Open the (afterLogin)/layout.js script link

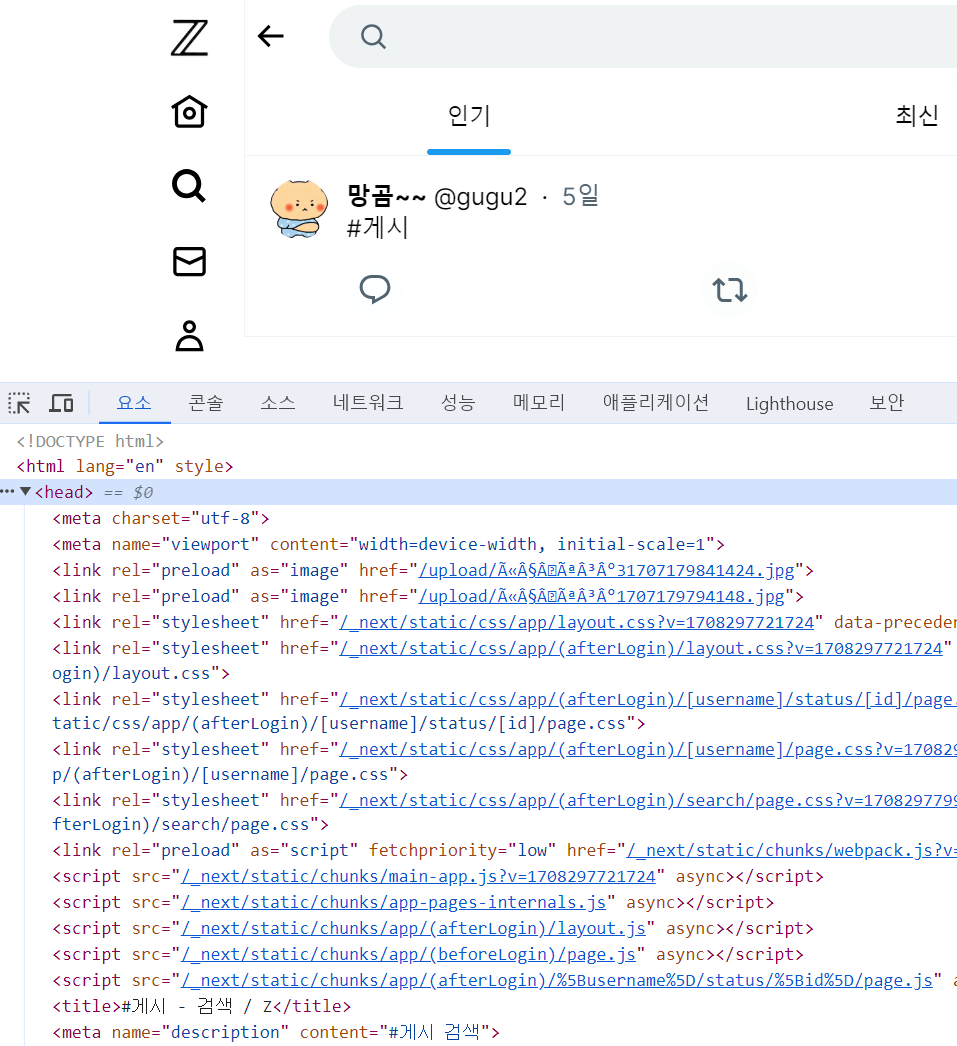pos(413,929)
